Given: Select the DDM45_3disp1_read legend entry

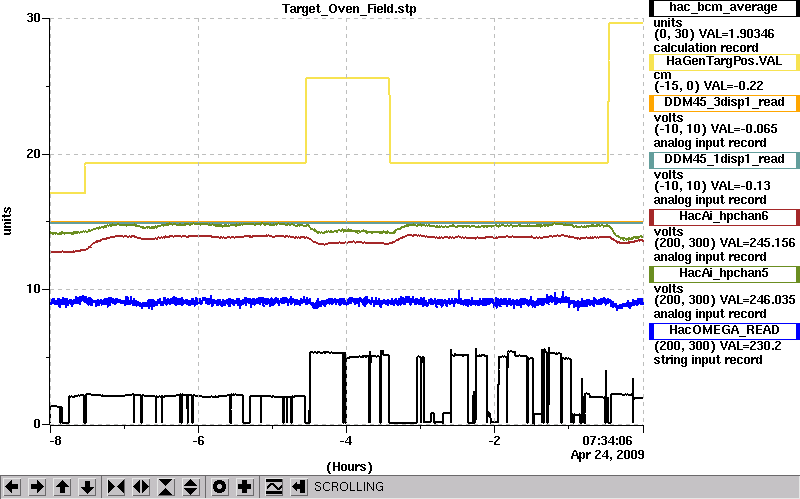Looking at the screenshot, I should pos(723,103).
